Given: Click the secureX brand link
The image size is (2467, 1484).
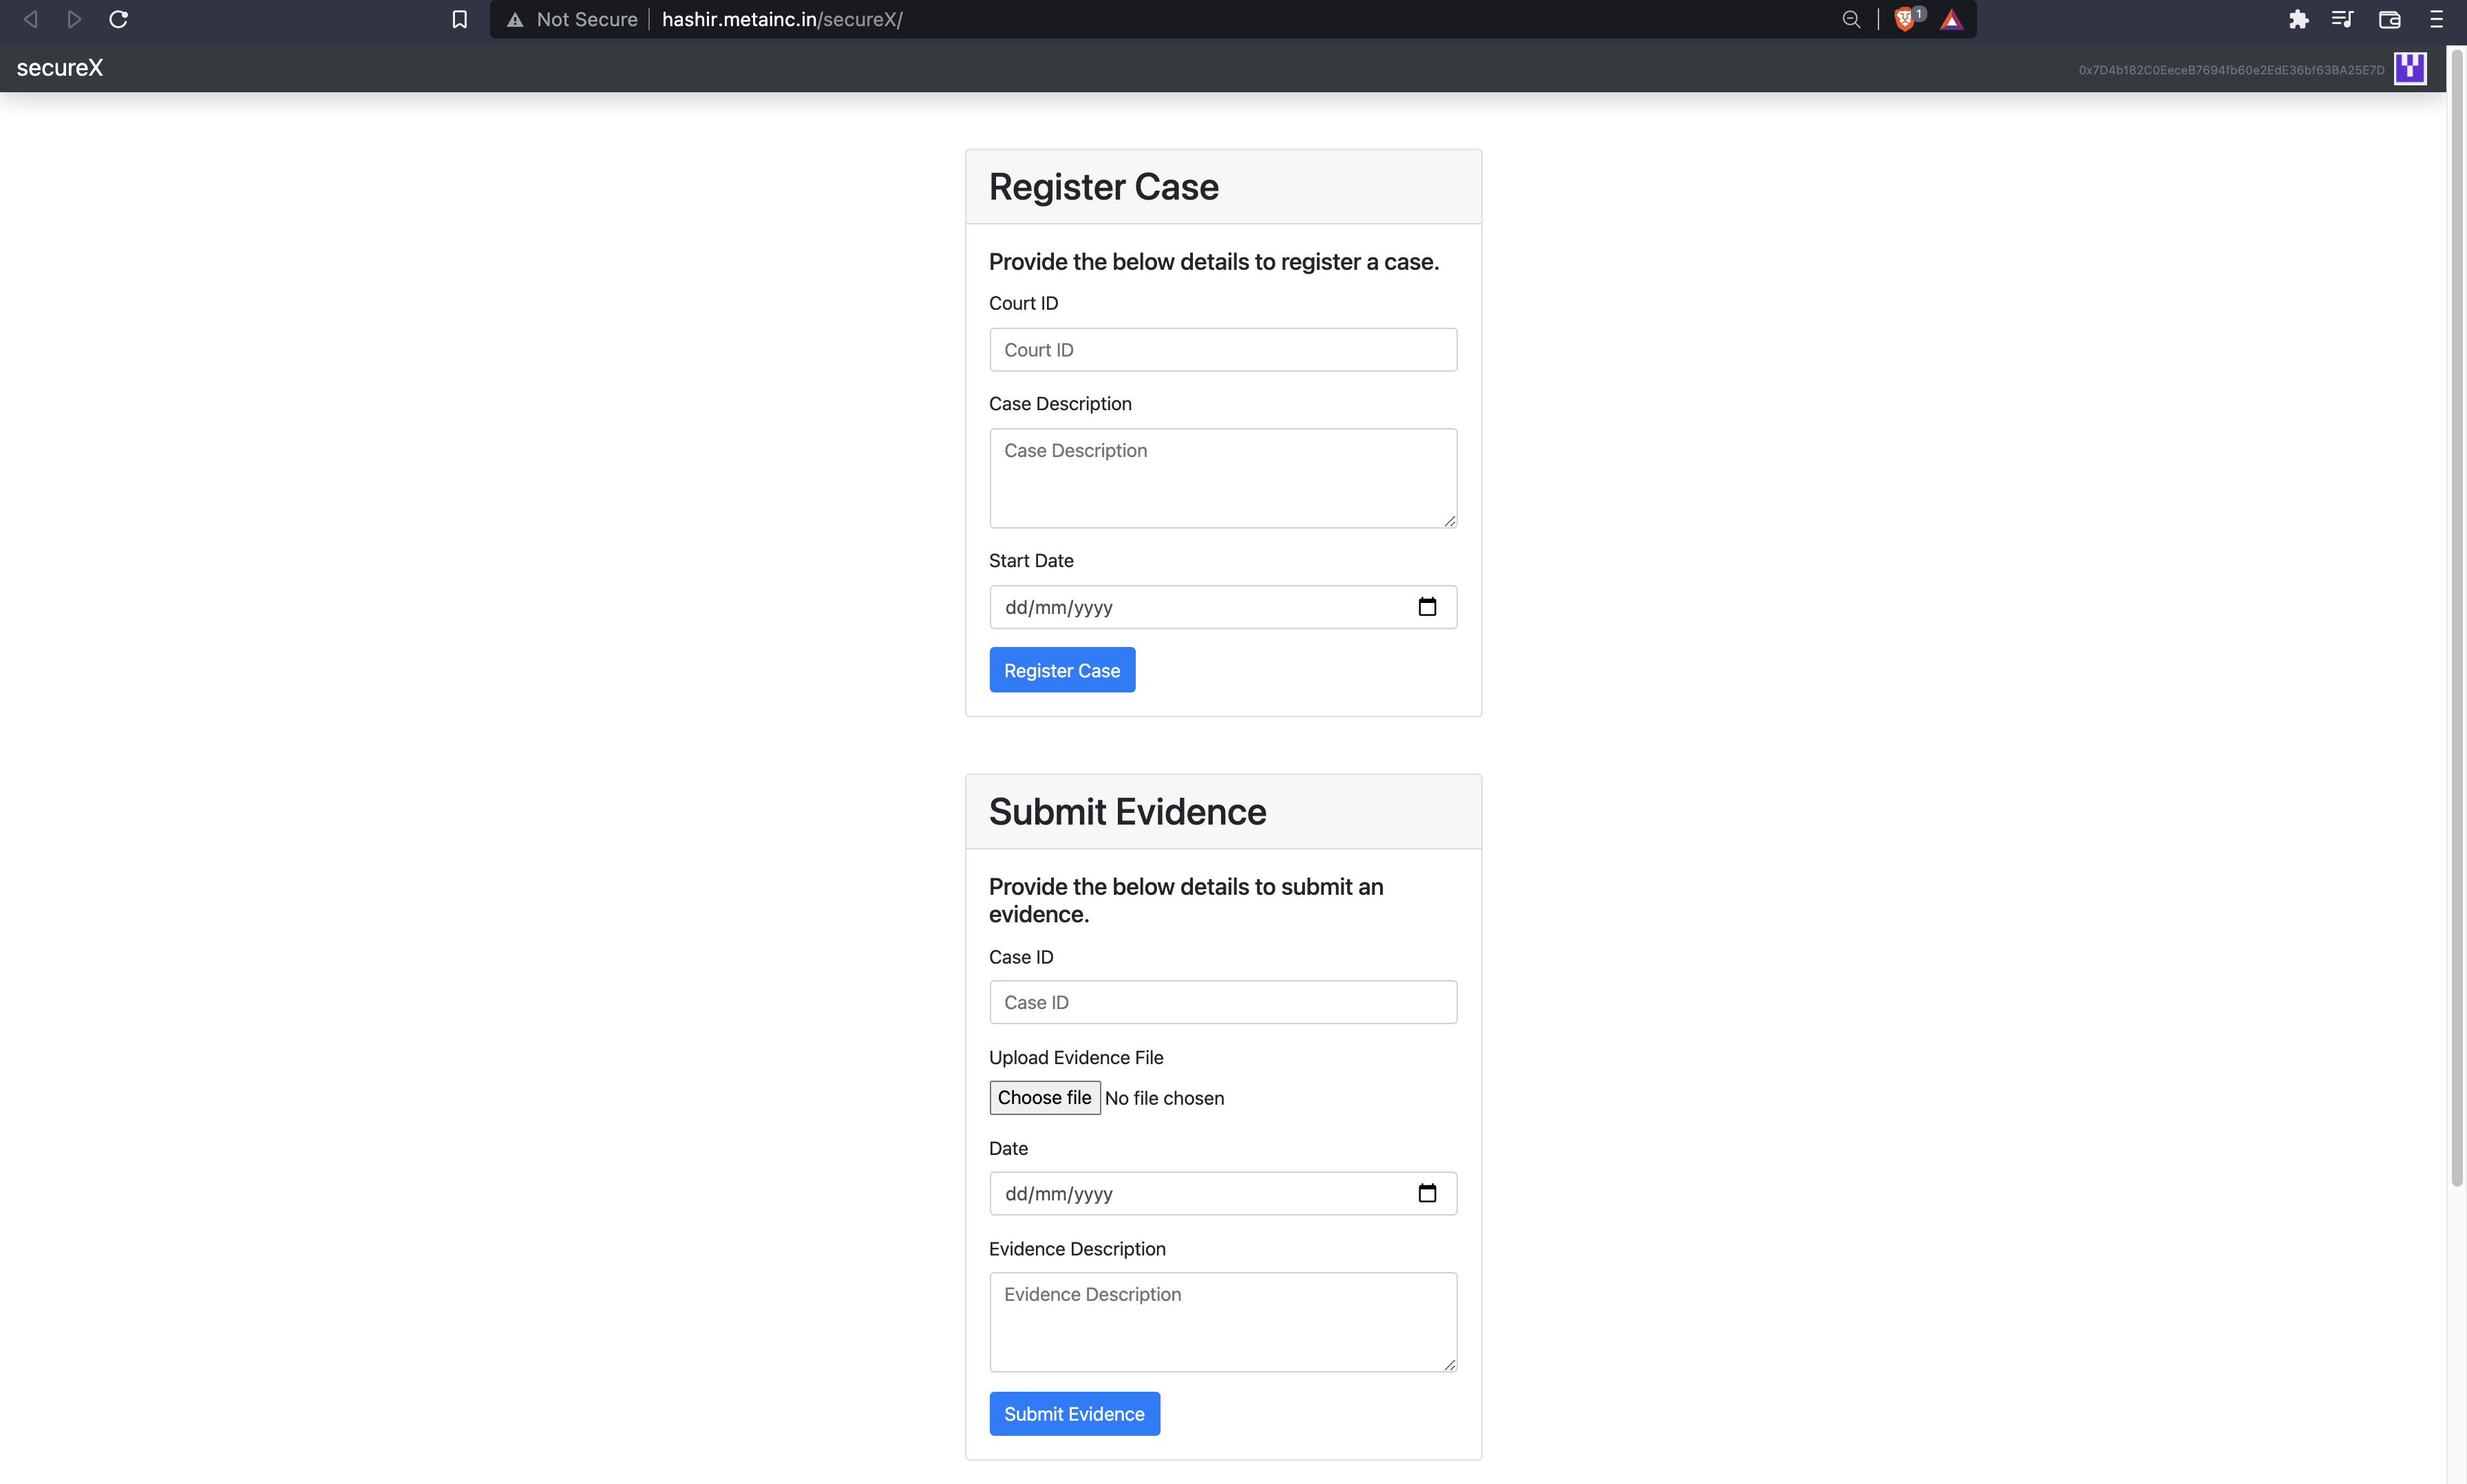Looking at the screenshot, I should [x=60, y=68].
